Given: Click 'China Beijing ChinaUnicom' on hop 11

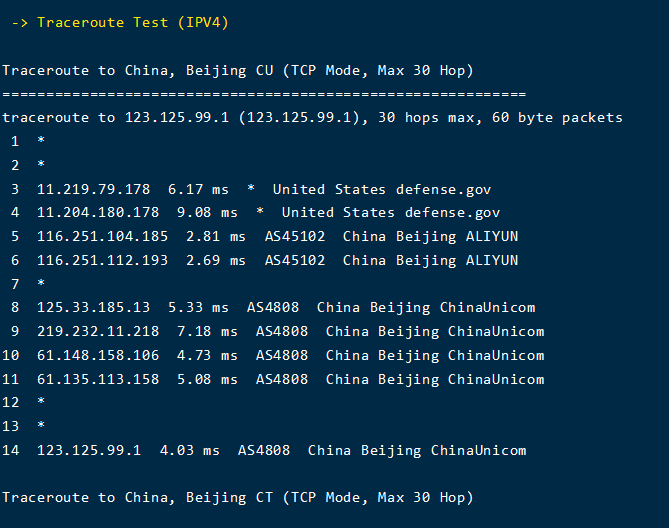Looking at the screenshot, I should 435,379.
